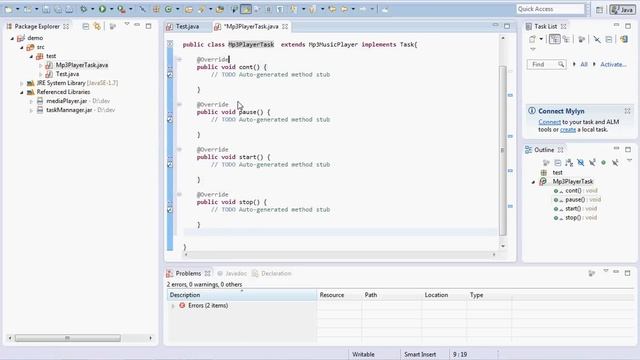Viewport: 640px width, 360px height.
Task: Click New Task icon in Task List
Action: 532,39
